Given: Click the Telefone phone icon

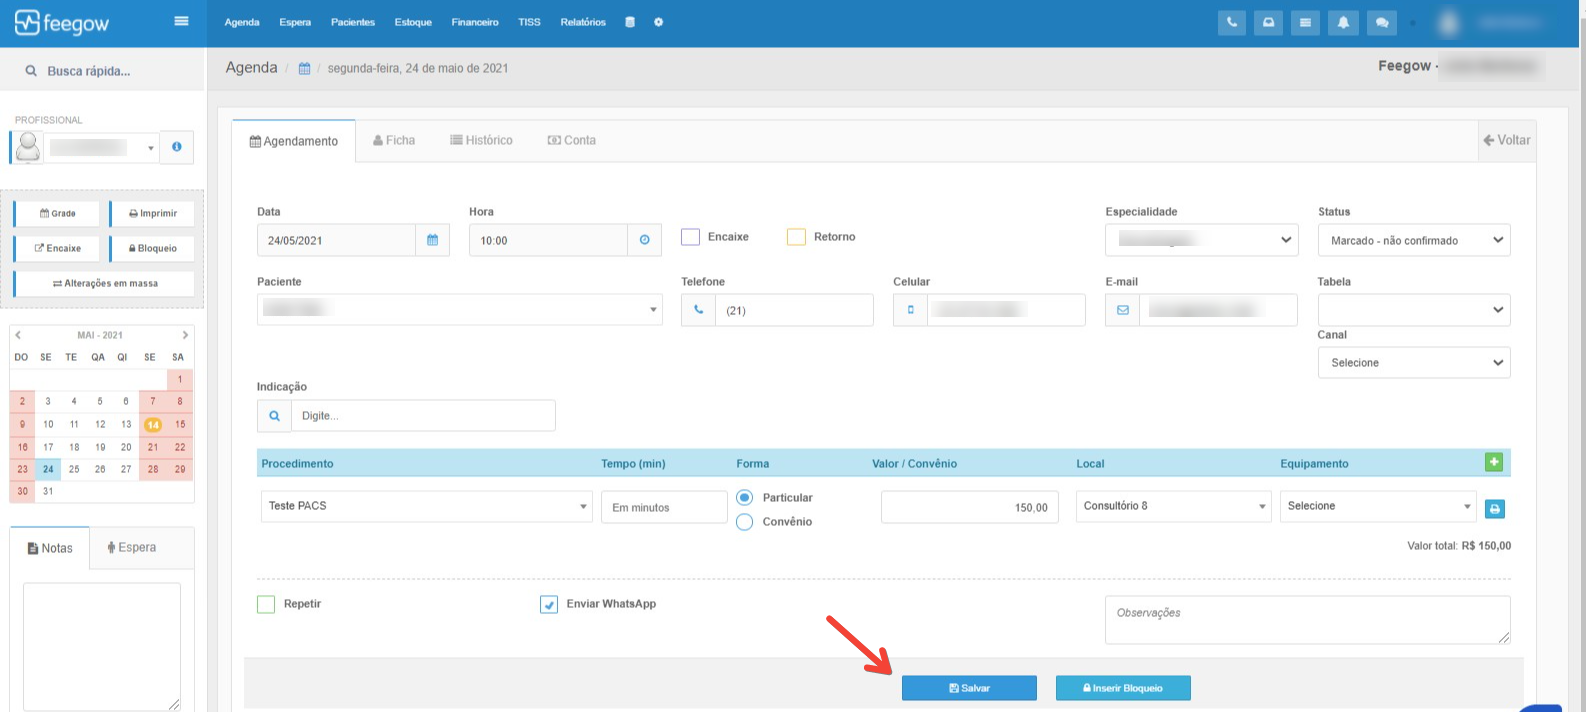Looking at the screenshot, I should [699, 310].
